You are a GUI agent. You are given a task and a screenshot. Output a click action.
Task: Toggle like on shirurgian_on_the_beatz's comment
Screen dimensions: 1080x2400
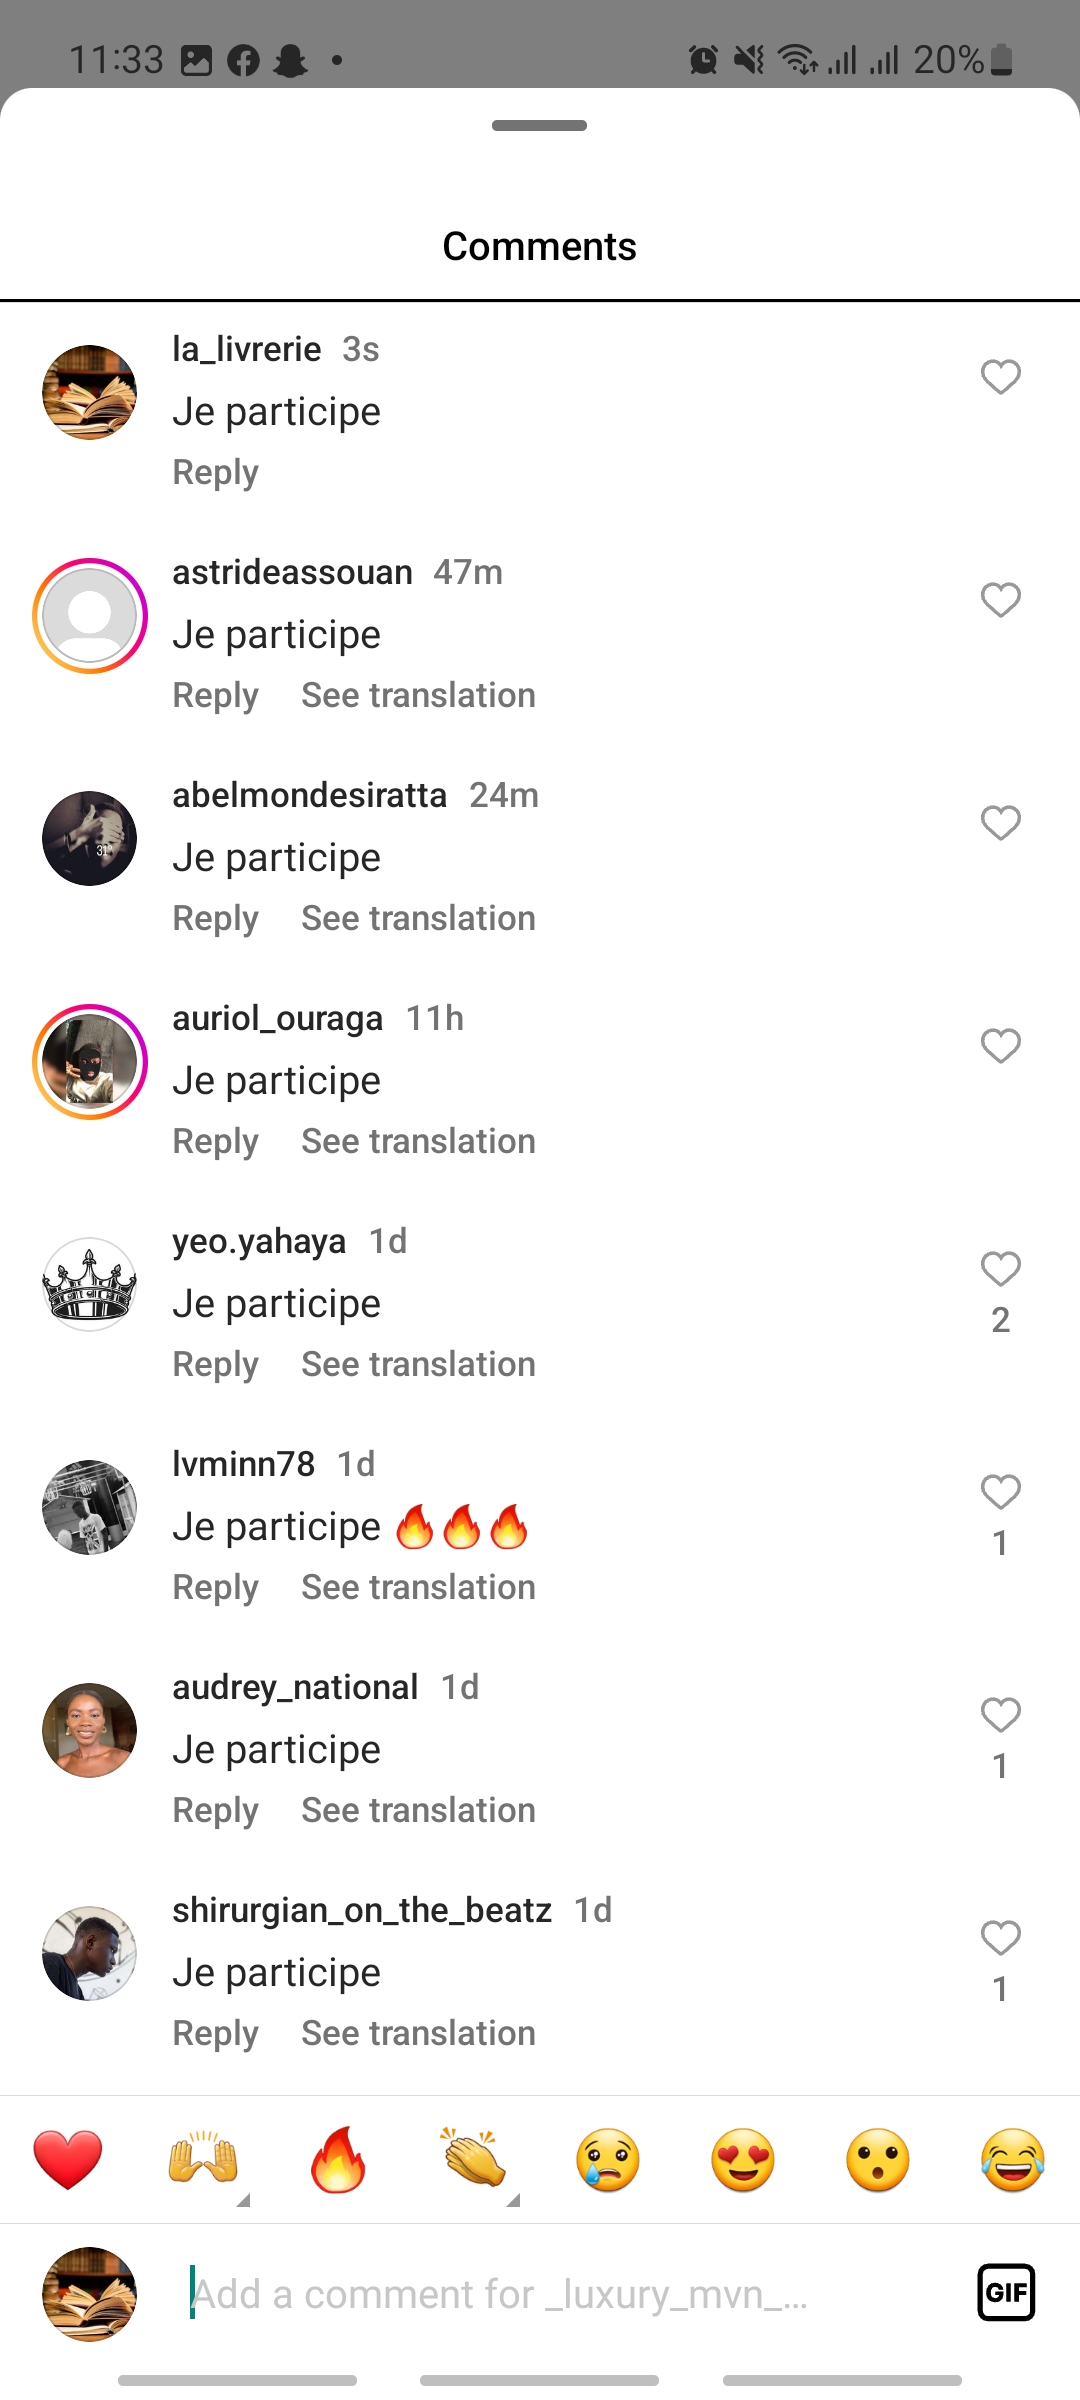[x=1000, y=1938]
